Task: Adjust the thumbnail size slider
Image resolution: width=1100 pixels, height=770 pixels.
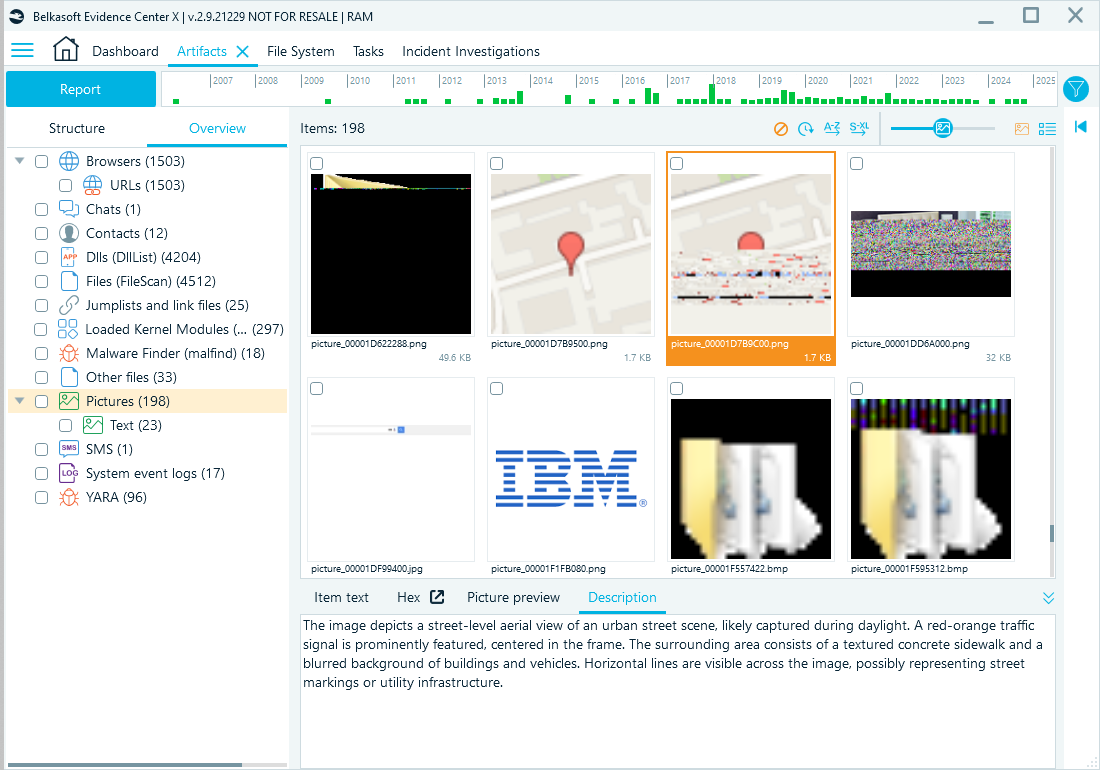Action: point(942,128)
